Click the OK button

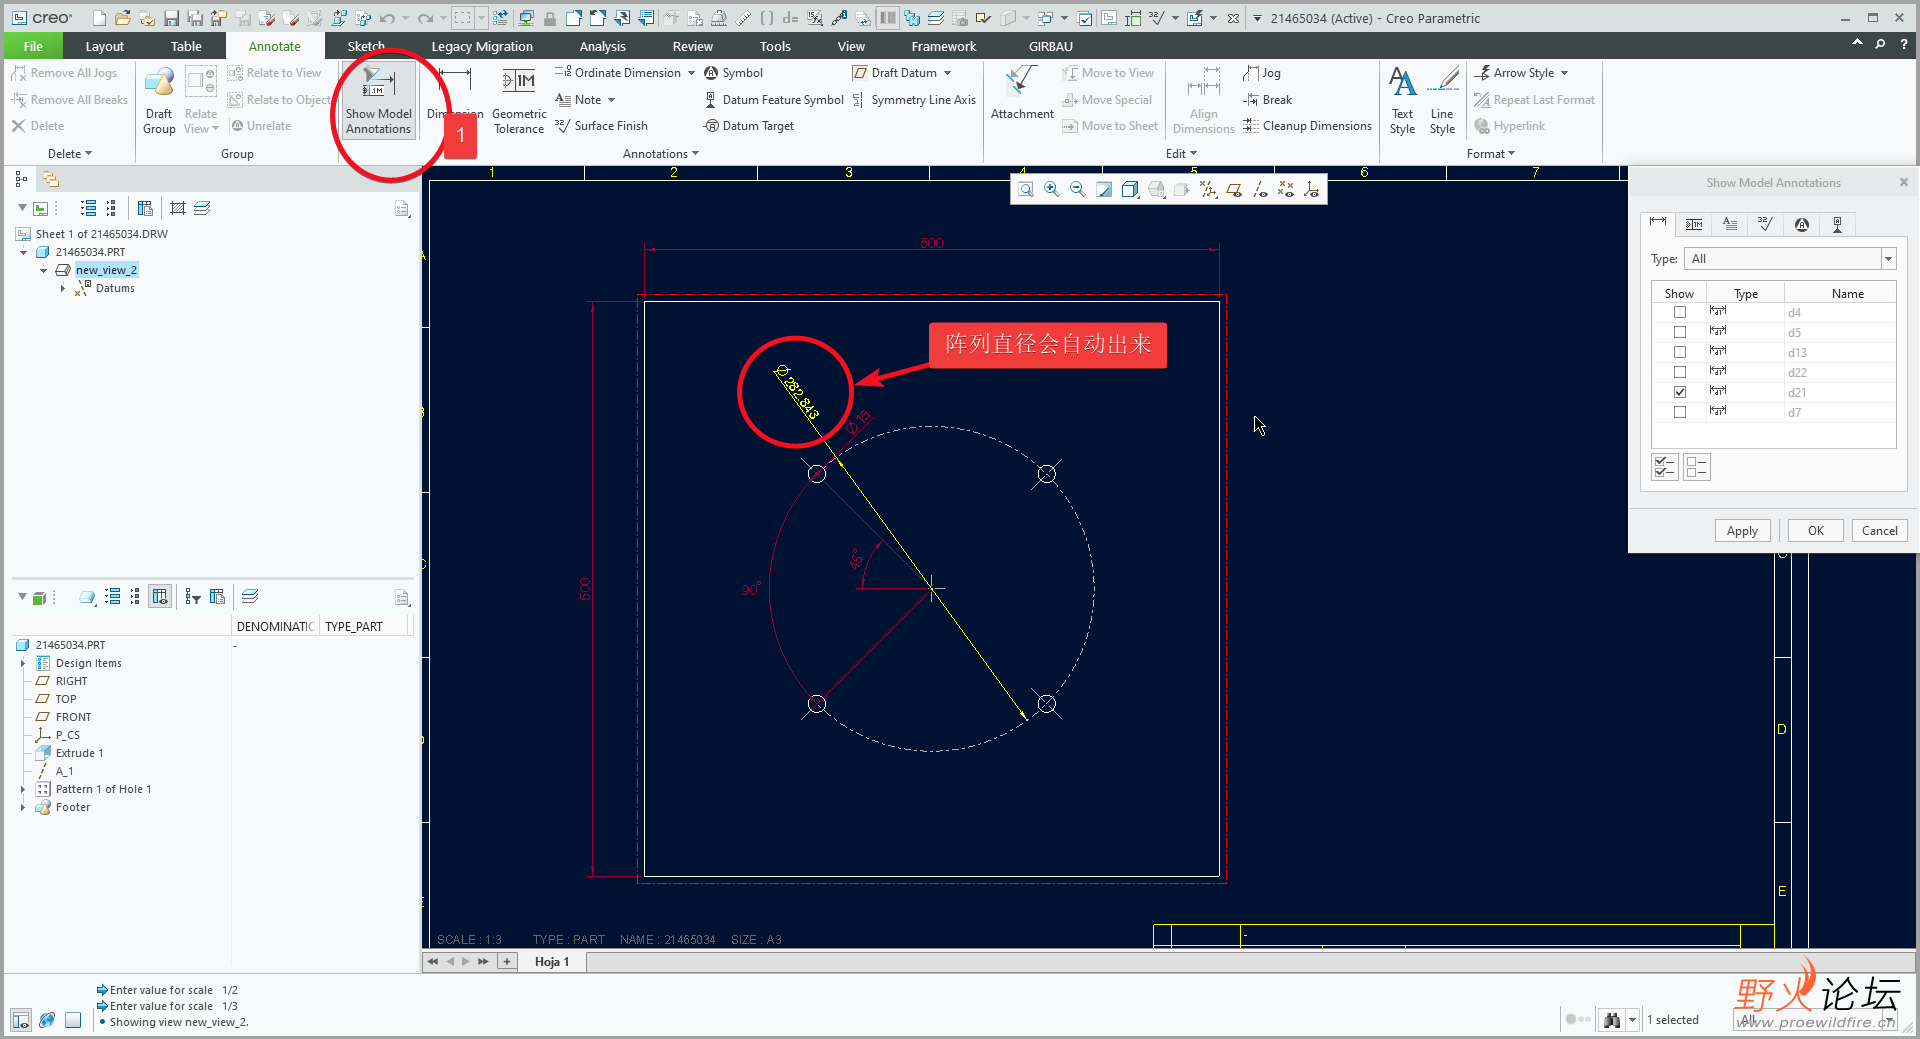coord(1816,531)
